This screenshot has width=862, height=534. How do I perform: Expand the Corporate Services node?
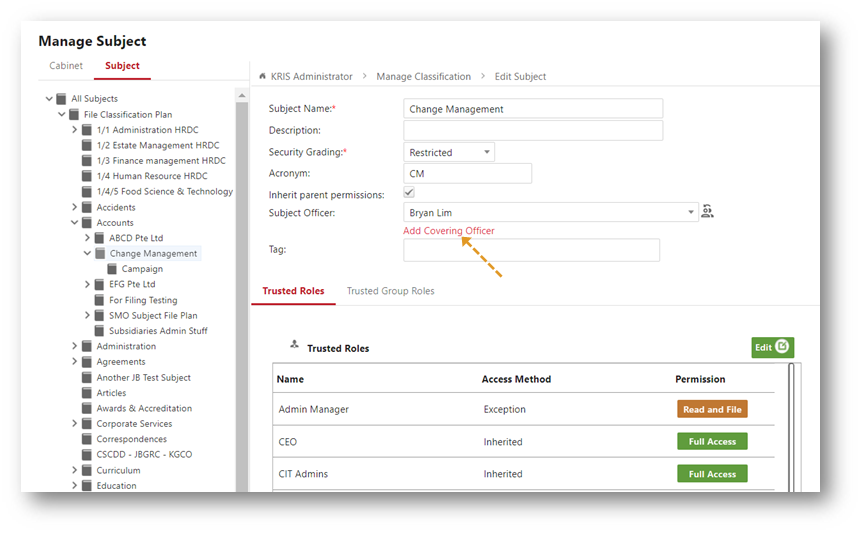tap(74, 423)
